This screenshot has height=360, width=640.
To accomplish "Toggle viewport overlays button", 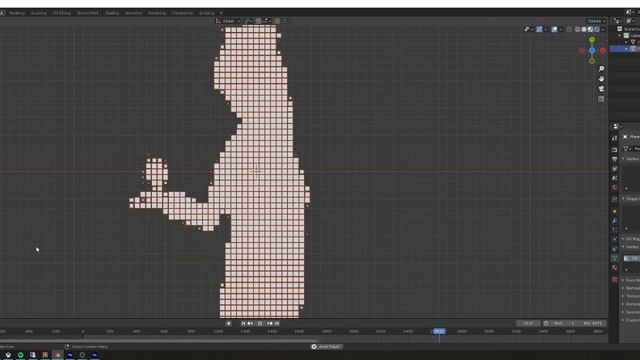I will pyautogui.click(x=555, y=29).
